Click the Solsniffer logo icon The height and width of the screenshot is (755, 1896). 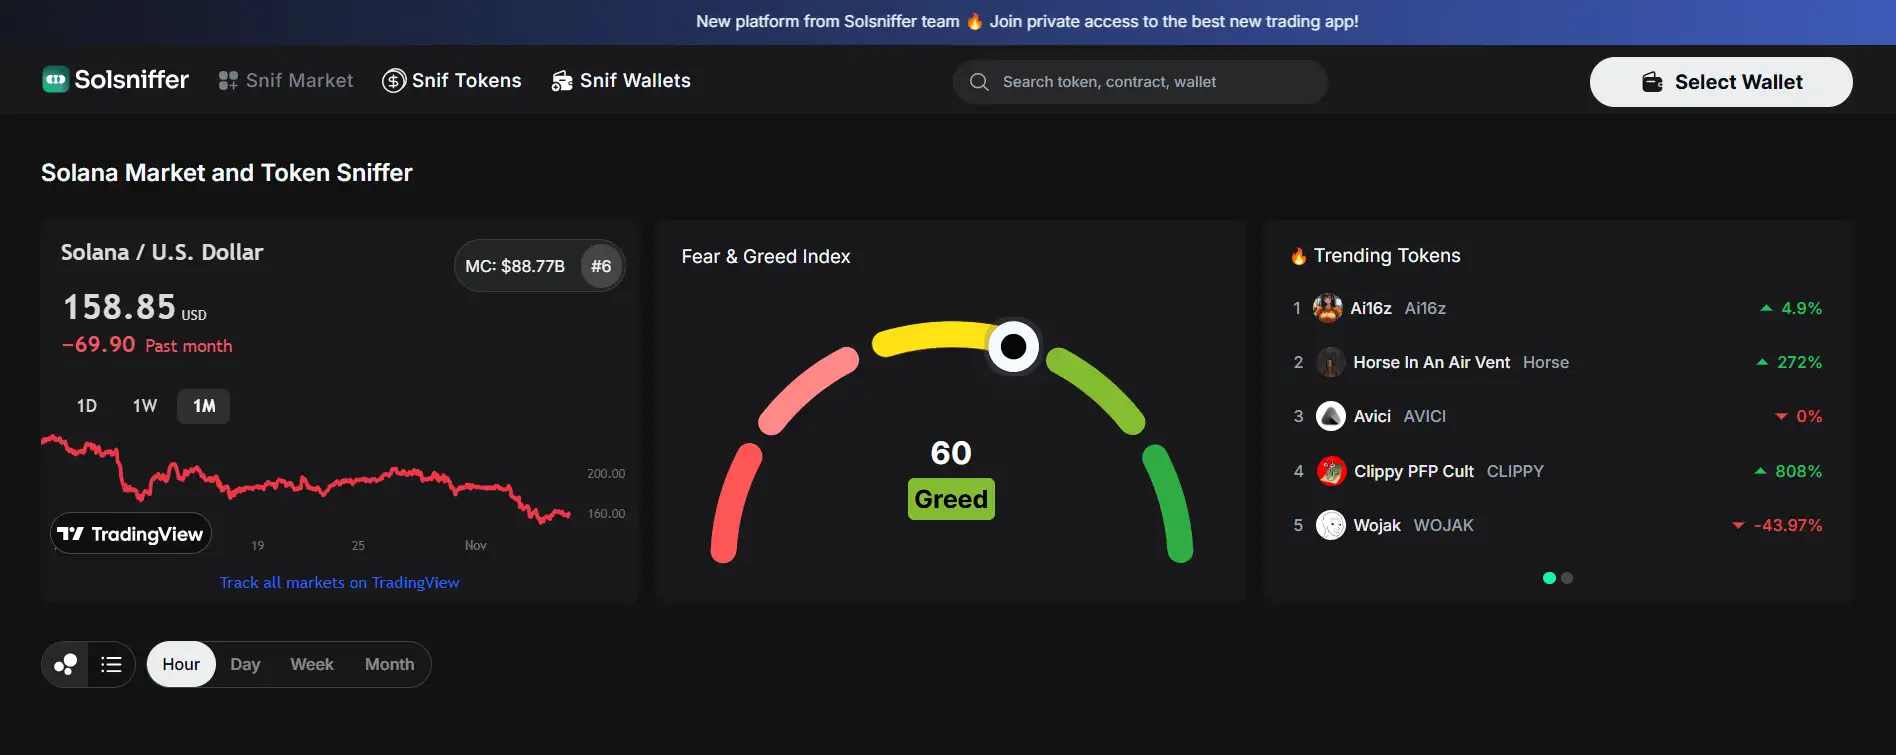(55, 80)
